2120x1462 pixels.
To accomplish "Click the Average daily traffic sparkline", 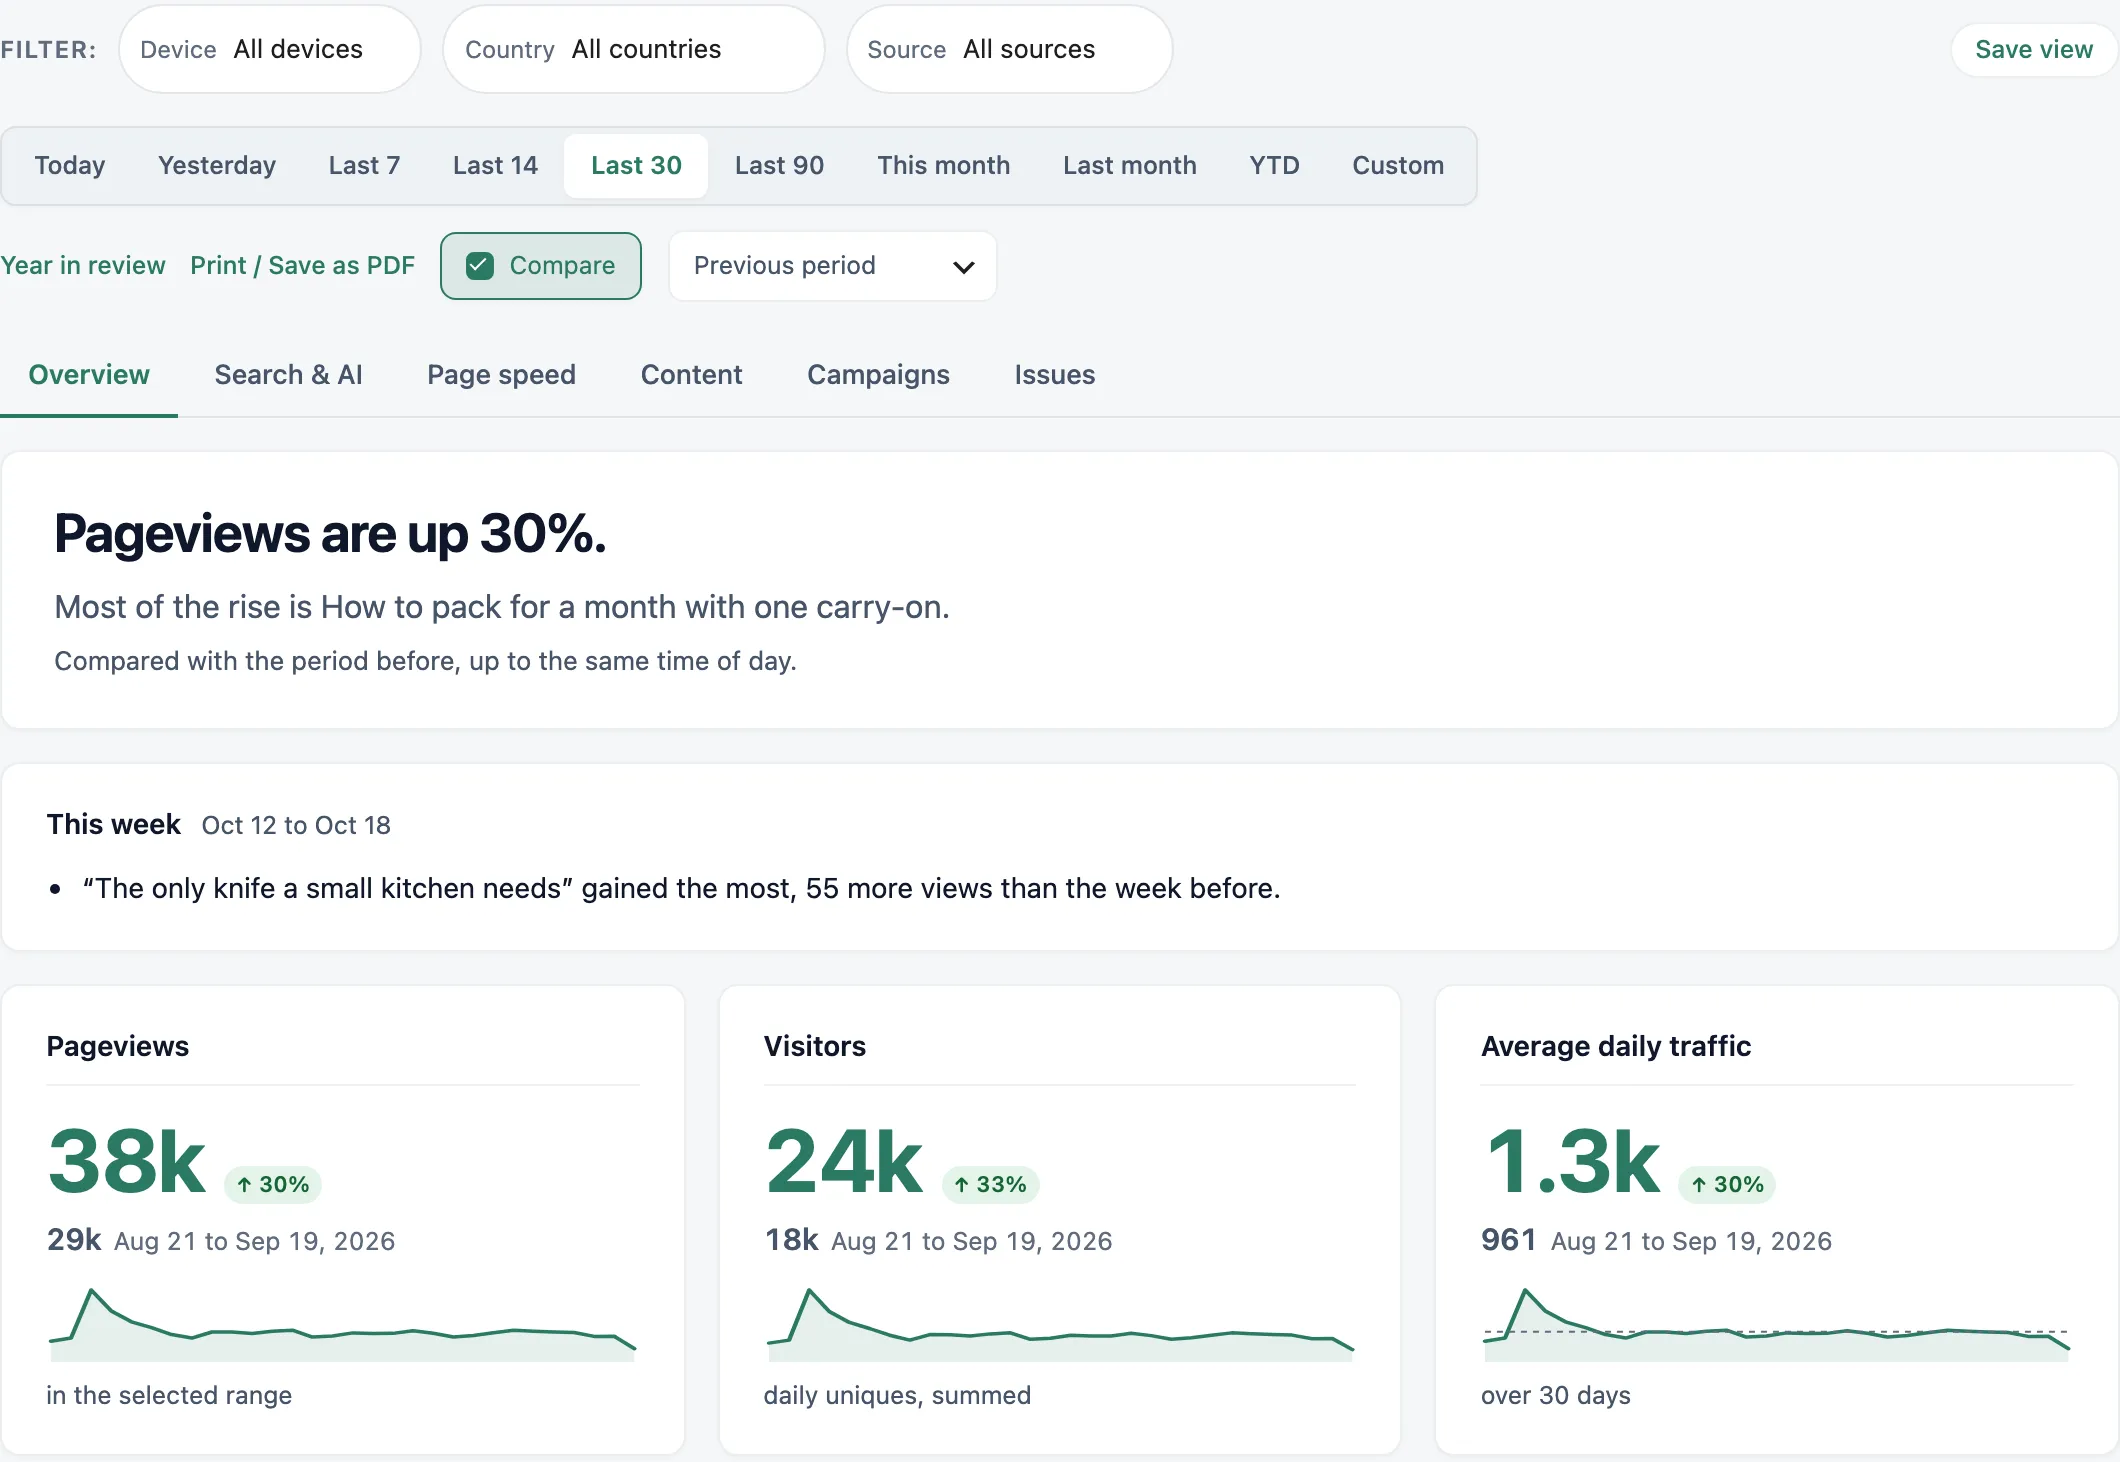I will tap(1776, 1324).
